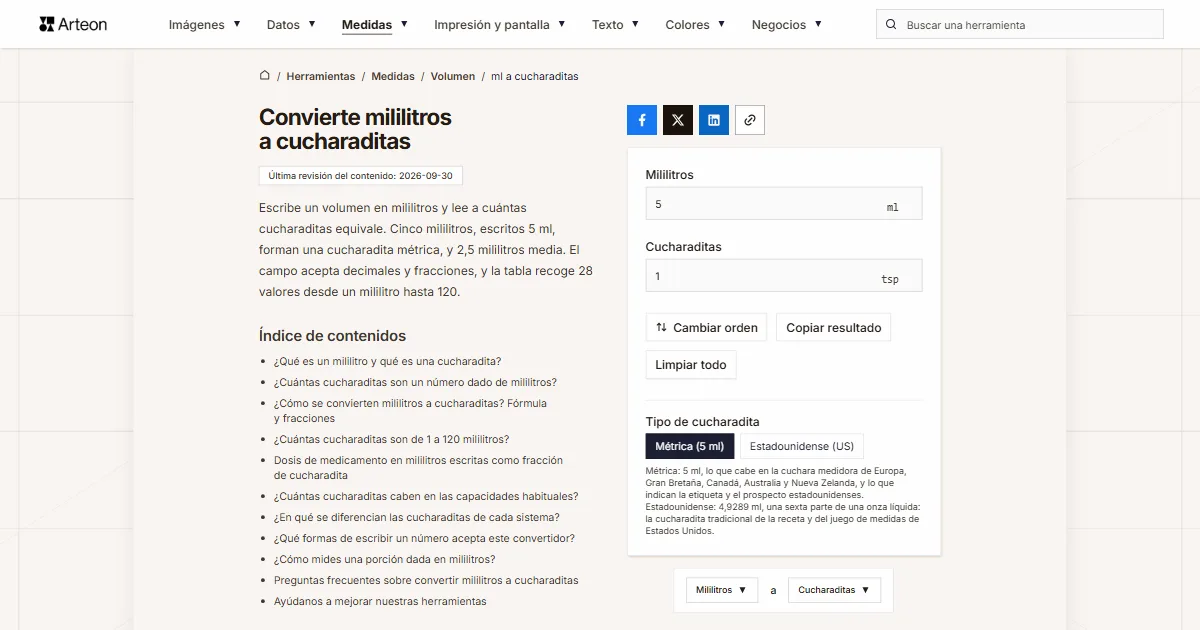Jump to '¿Cuántas cucharaditas son un número dado de mililitros?'
This screenshot has height=630, width=1200.
point(415,382)
